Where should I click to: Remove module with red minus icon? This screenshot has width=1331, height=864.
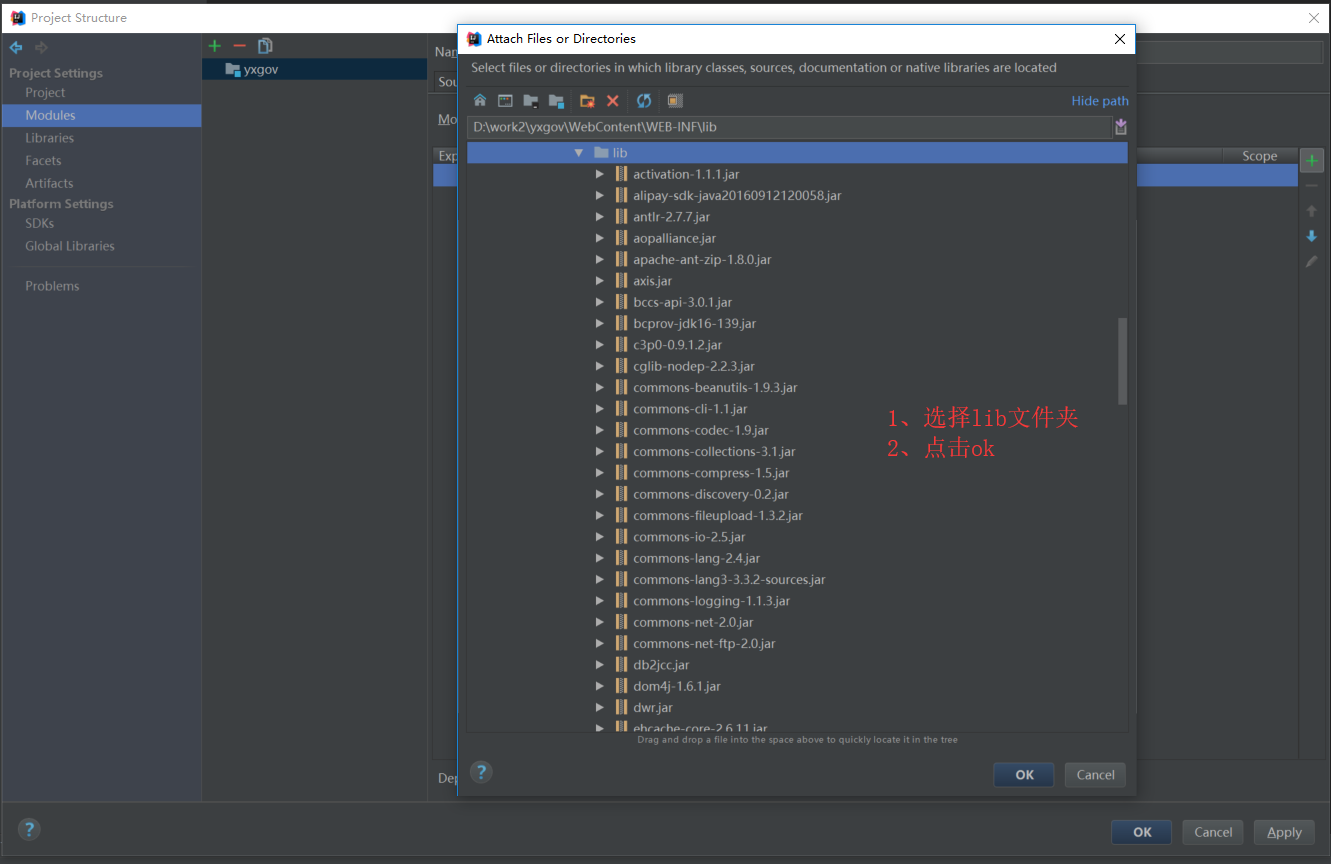pyautogui.click(x=240, y=45)
